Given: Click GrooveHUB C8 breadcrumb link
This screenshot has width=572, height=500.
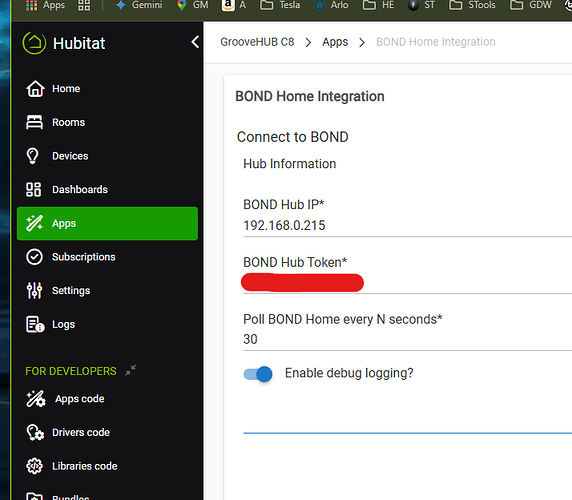Looking at the screenshot, I should click(257, 42).
